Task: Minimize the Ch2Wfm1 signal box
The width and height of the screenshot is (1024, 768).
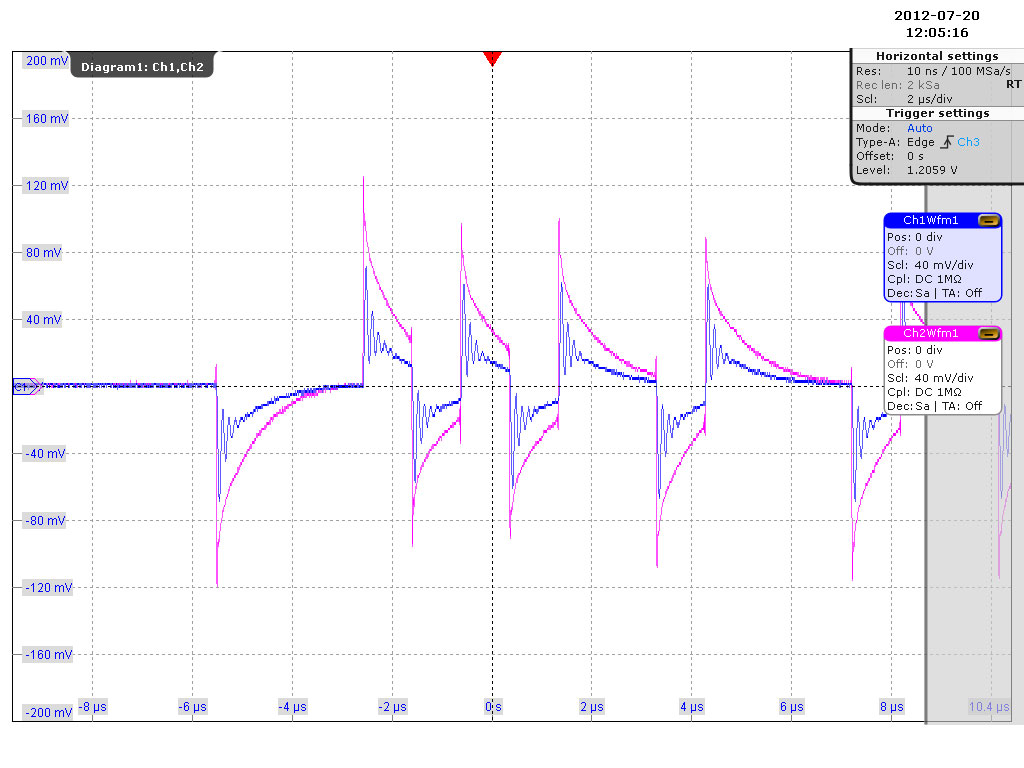Action: pos(988,333)
